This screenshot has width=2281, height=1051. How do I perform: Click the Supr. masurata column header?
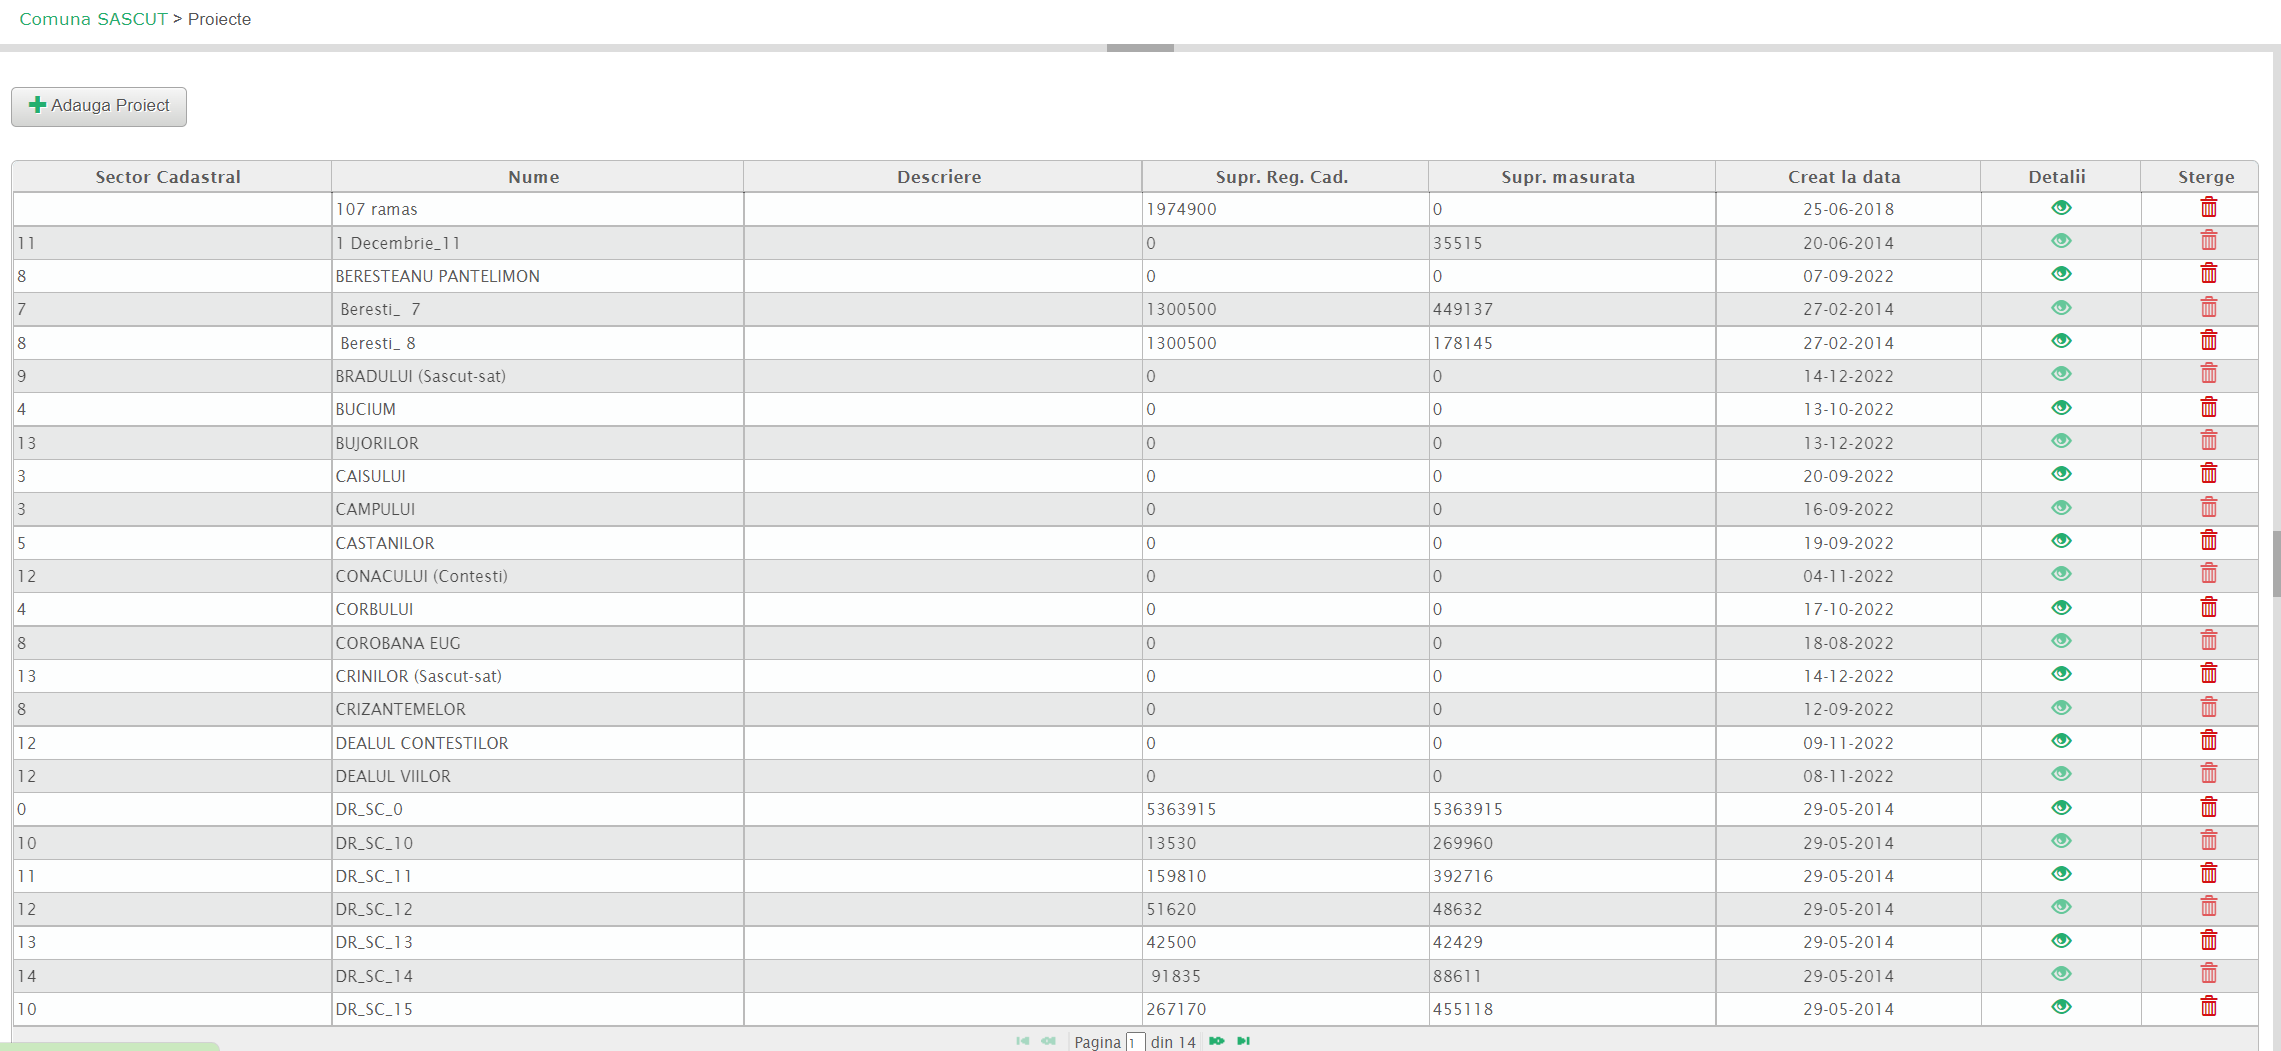point(1567,177)
